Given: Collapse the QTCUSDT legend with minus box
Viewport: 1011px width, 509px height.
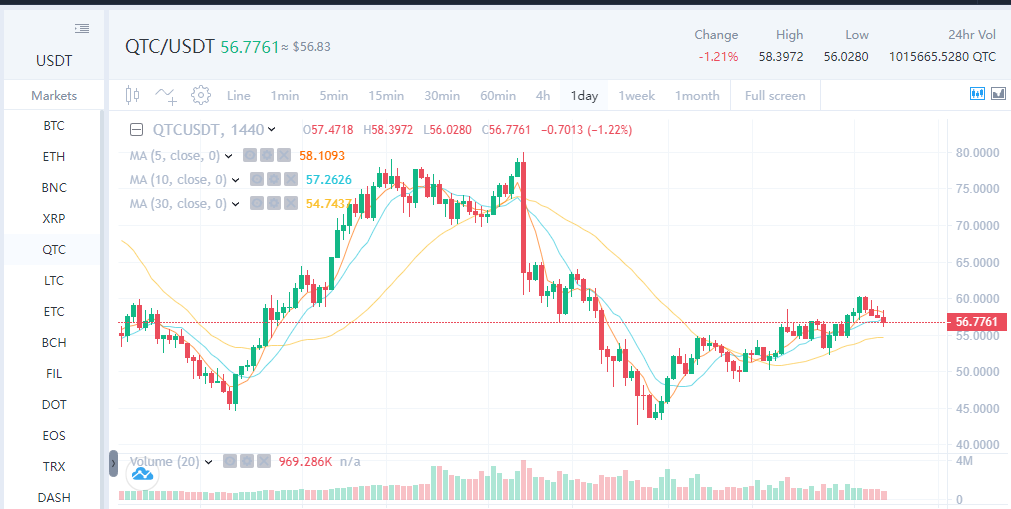Looking at the screenshot, I should (138, 130).
